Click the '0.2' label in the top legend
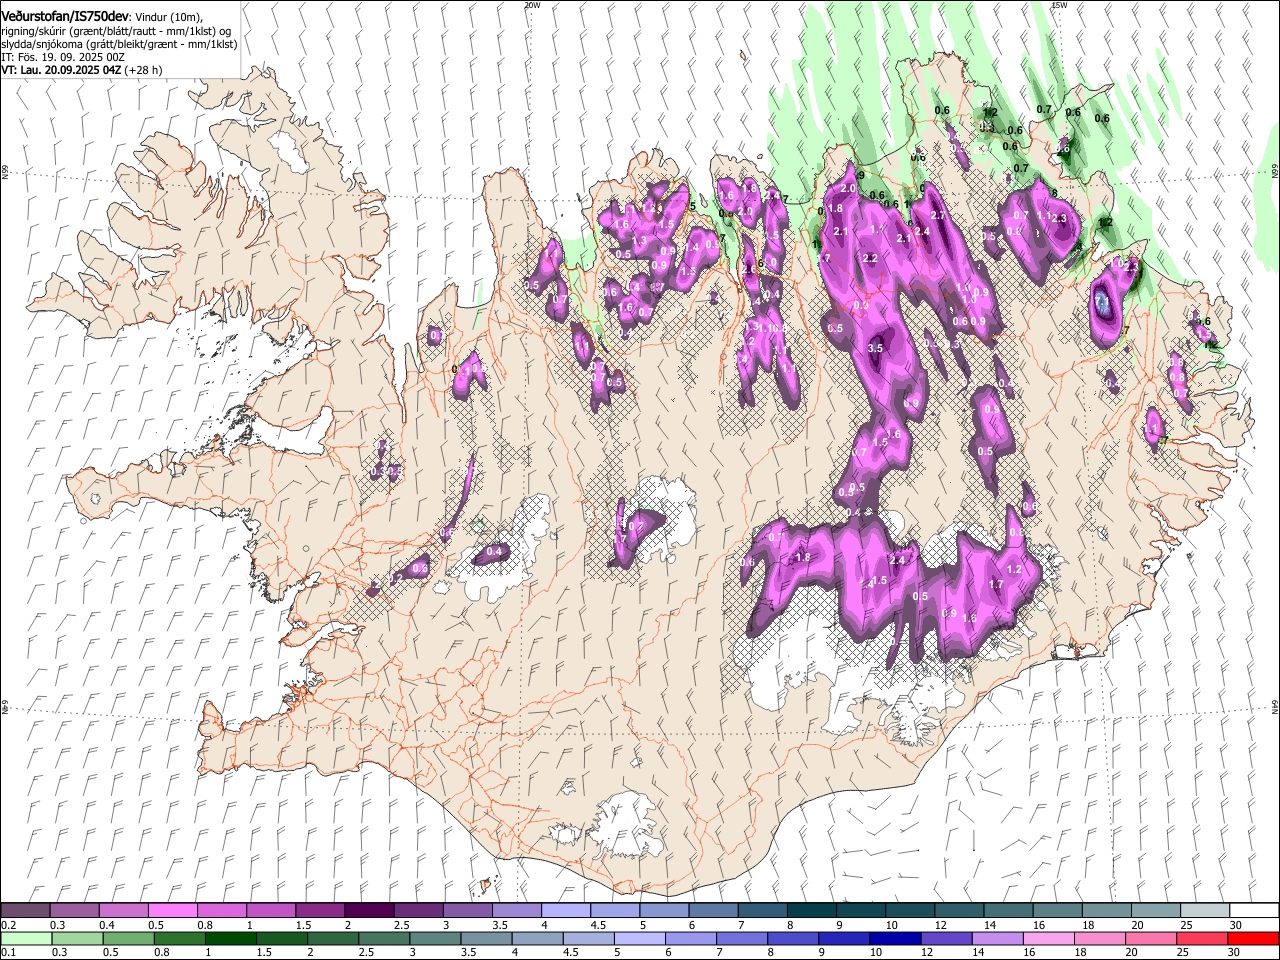 pyautogui.click(x=8, y=925)
